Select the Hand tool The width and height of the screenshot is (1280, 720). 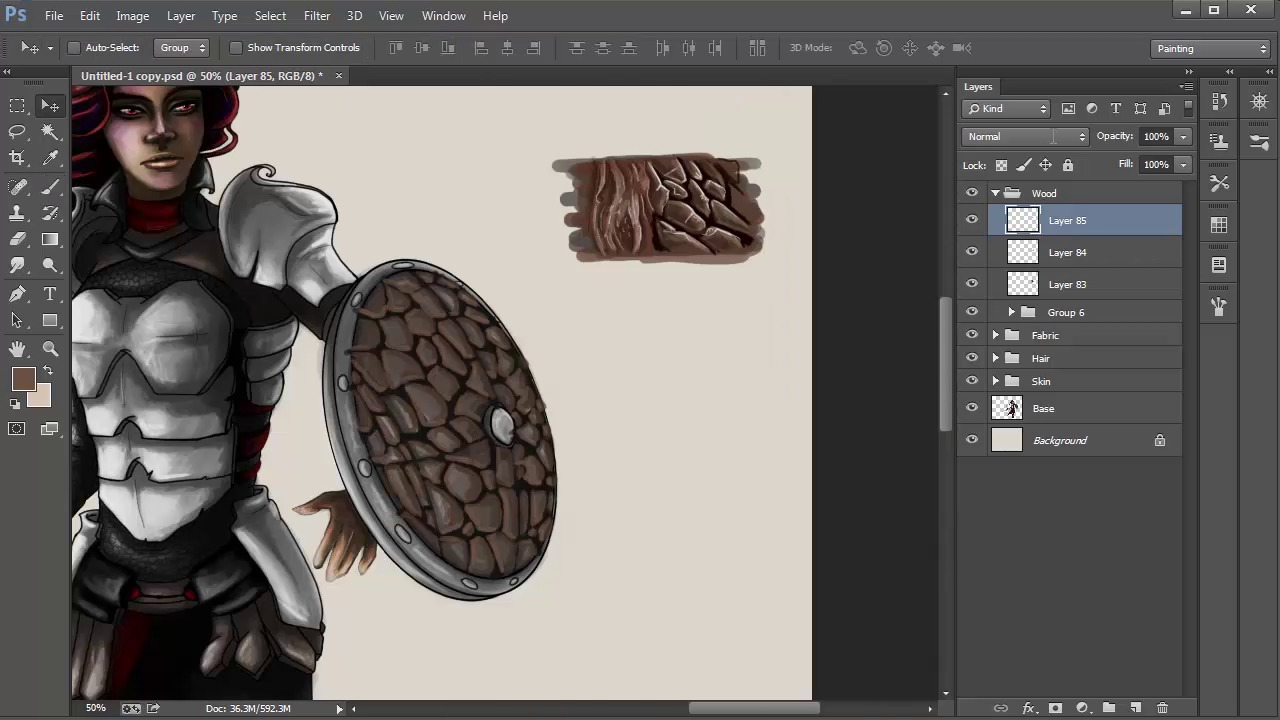pyautogui.click(x=17, y=349)
